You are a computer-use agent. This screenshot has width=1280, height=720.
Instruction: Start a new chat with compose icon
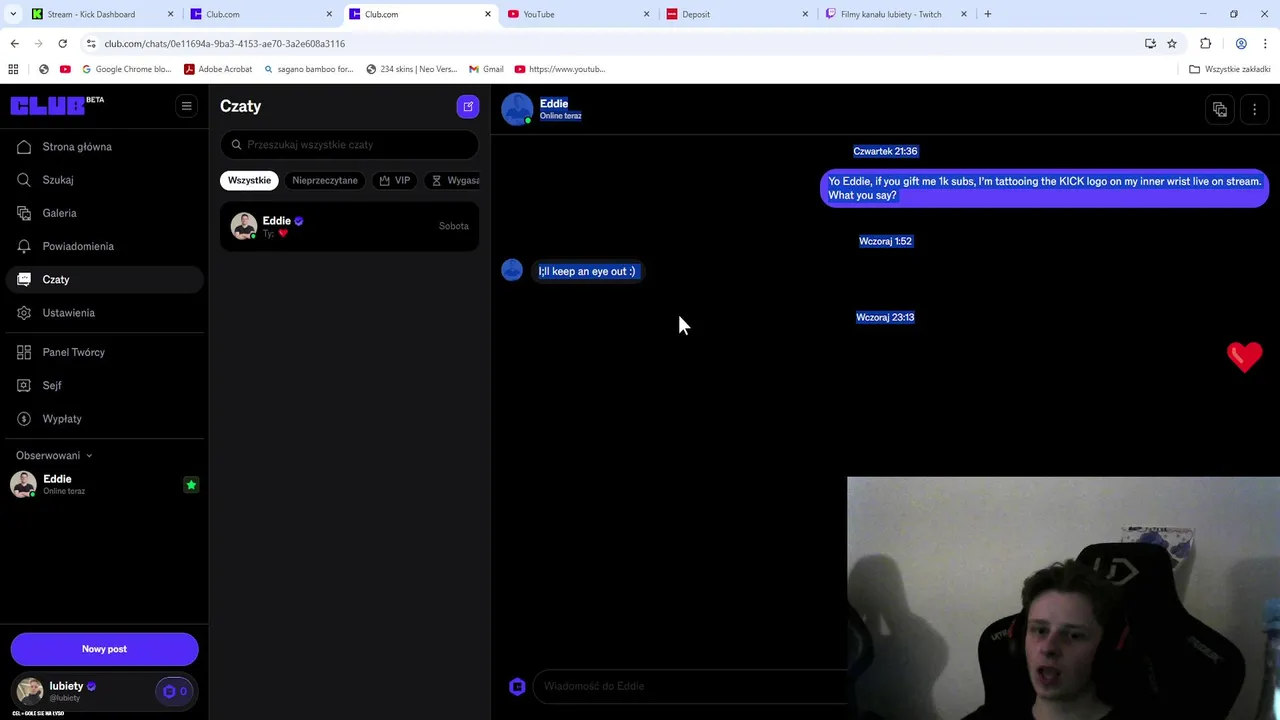[x=468, y=106]
